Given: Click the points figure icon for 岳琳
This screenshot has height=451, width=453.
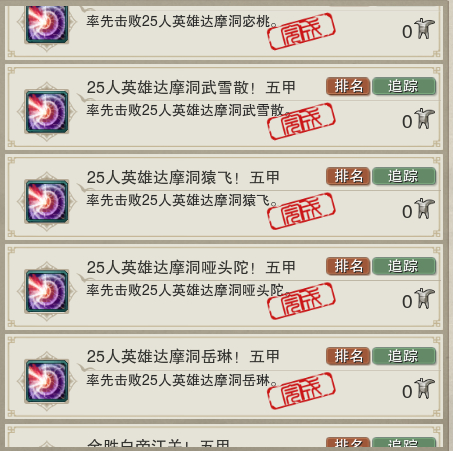Looking at the screenshot, I should [424, 388].
